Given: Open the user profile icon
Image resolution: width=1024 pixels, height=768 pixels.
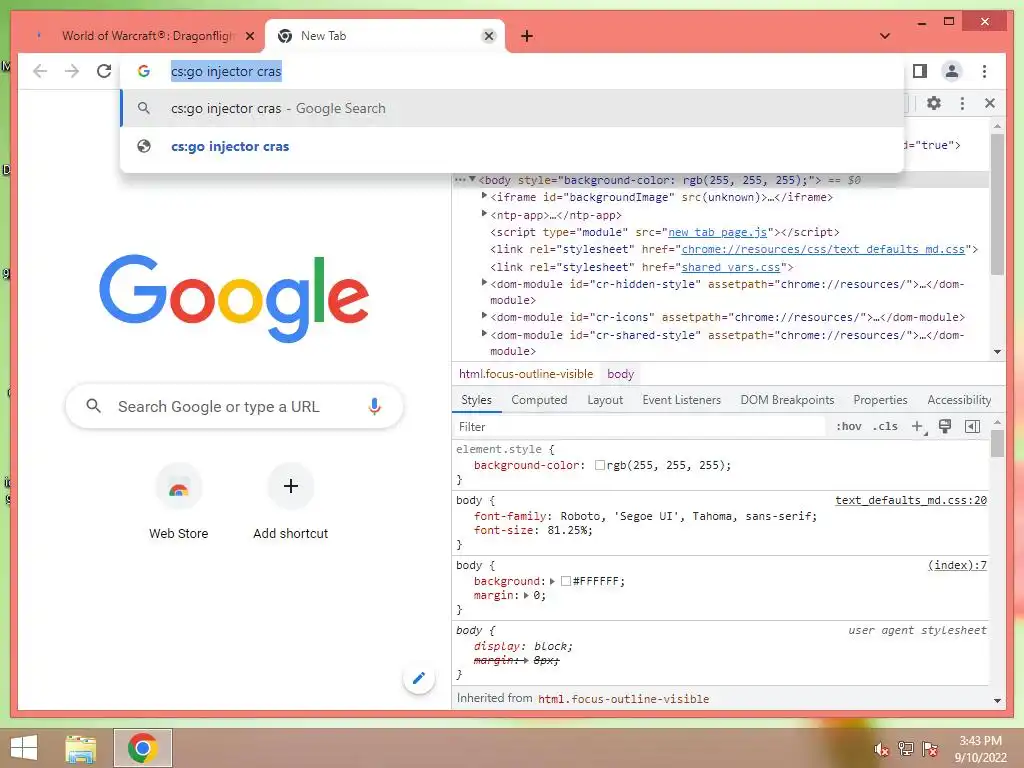Looking at the screenshot, I should (x=952, y=71).
